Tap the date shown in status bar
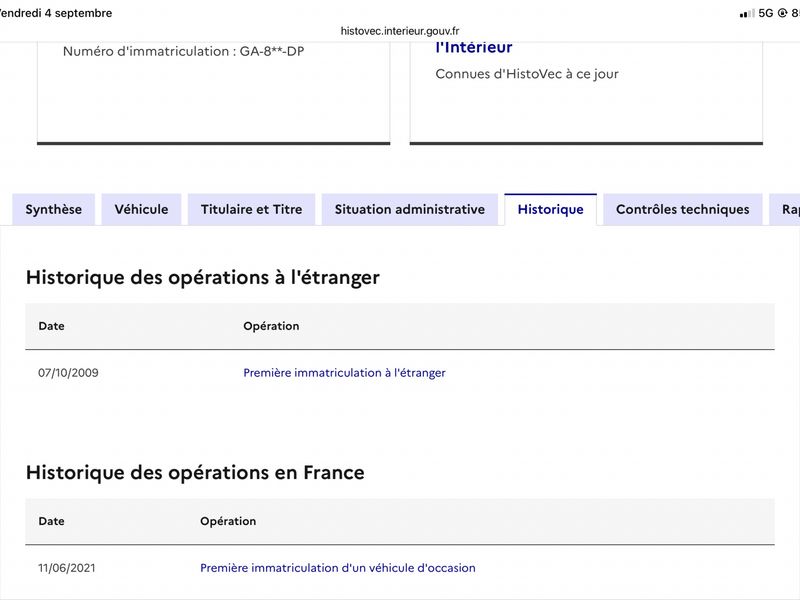The image size is (800, 600). 55,13
